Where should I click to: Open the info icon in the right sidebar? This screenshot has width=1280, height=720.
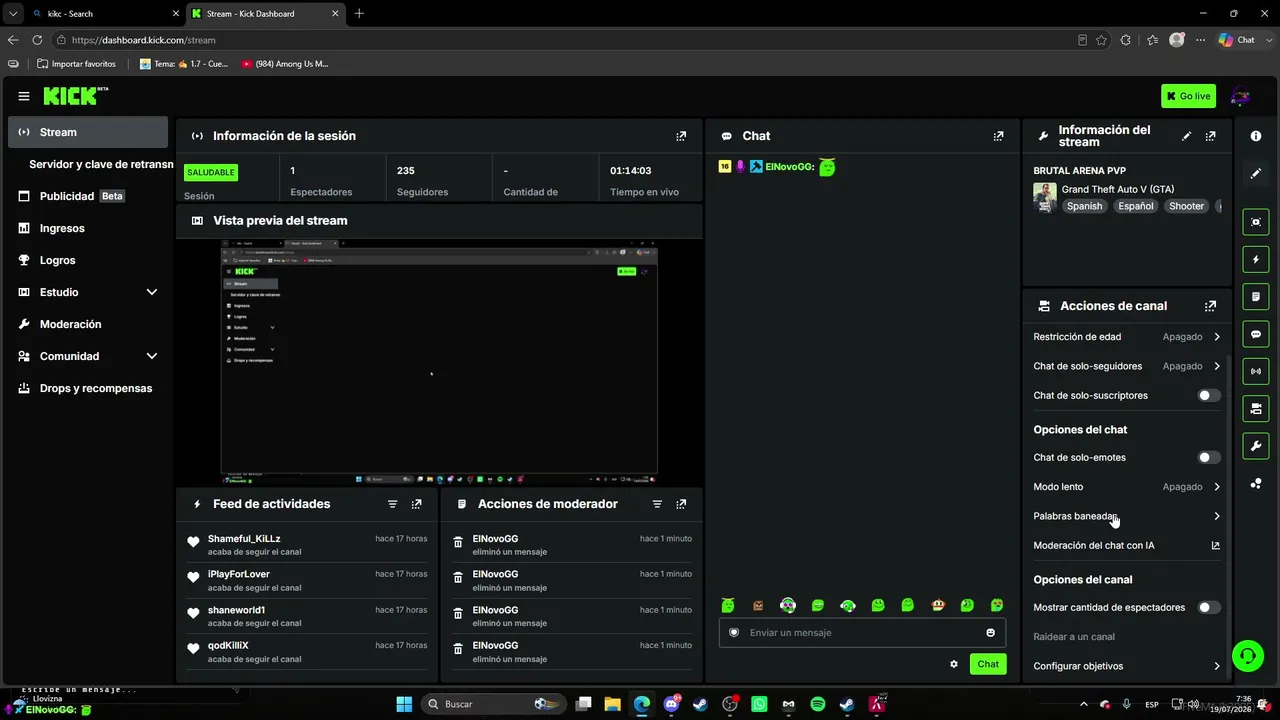(1256, 136)
